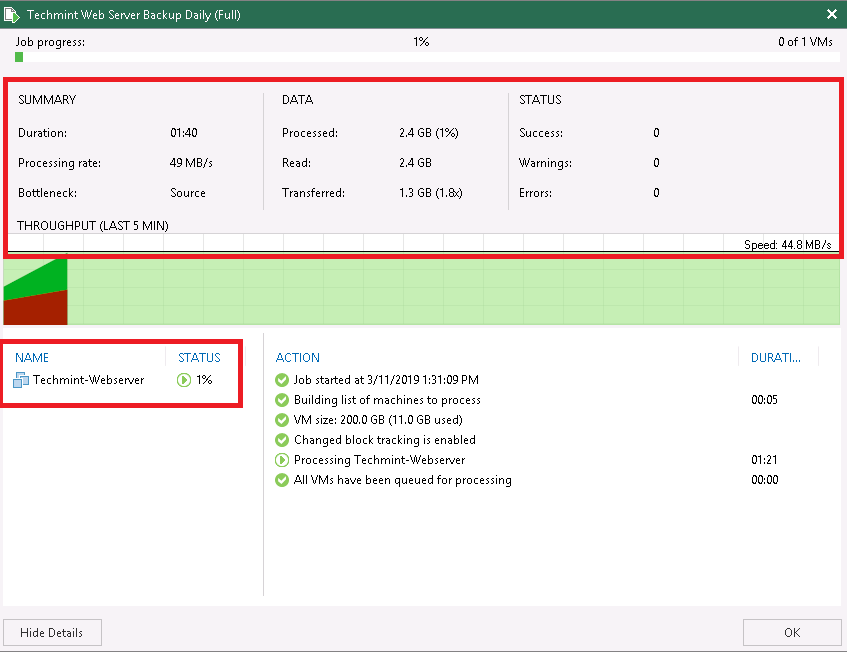Click the checkmark beside the job start entry
The width and height of the screenshot is (847, 652).
(281, 380)
